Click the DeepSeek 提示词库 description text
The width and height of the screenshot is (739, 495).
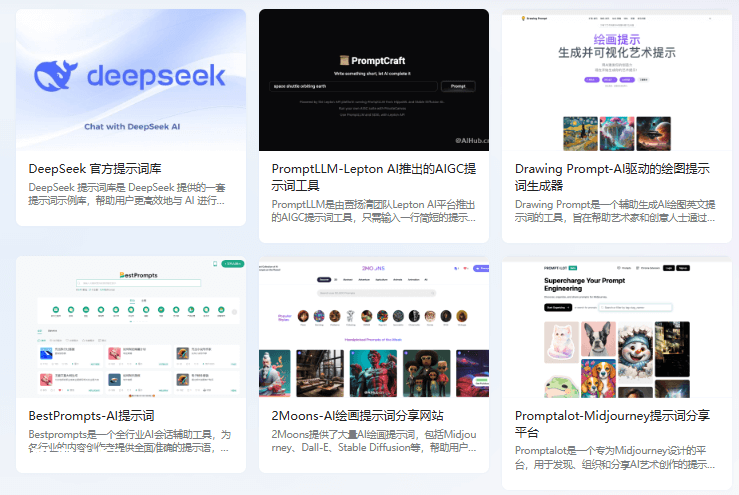[x=127, y=194]
